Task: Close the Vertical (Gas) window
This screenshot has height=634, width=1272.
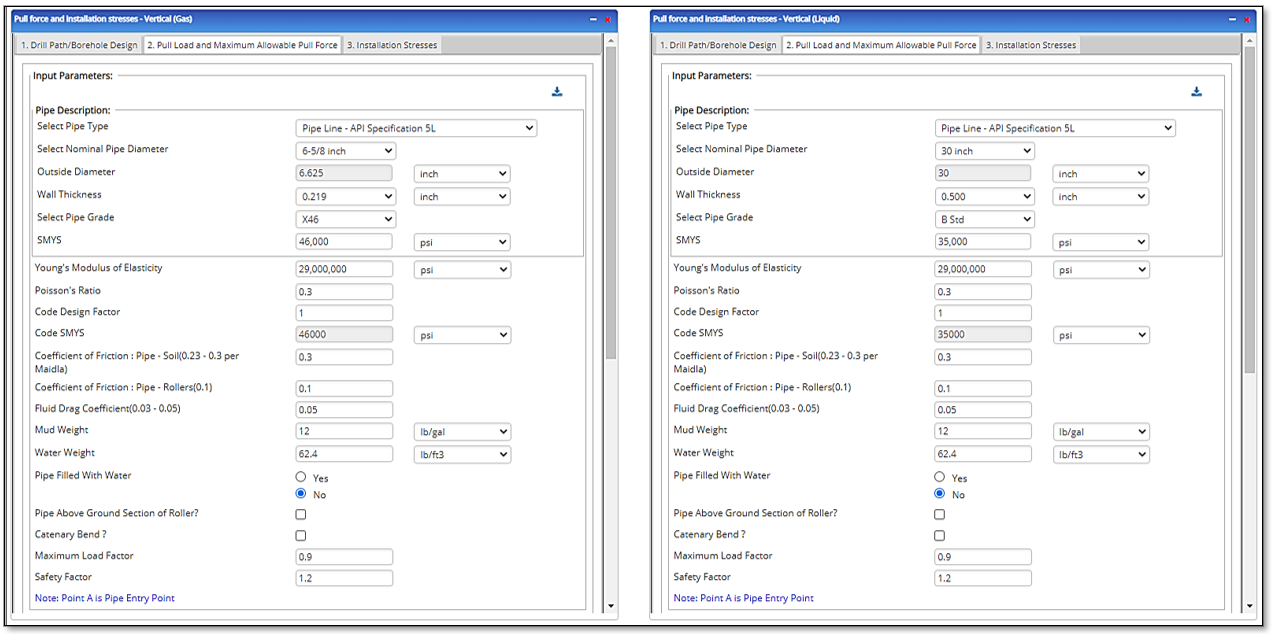Action: [x=608, y=19]
